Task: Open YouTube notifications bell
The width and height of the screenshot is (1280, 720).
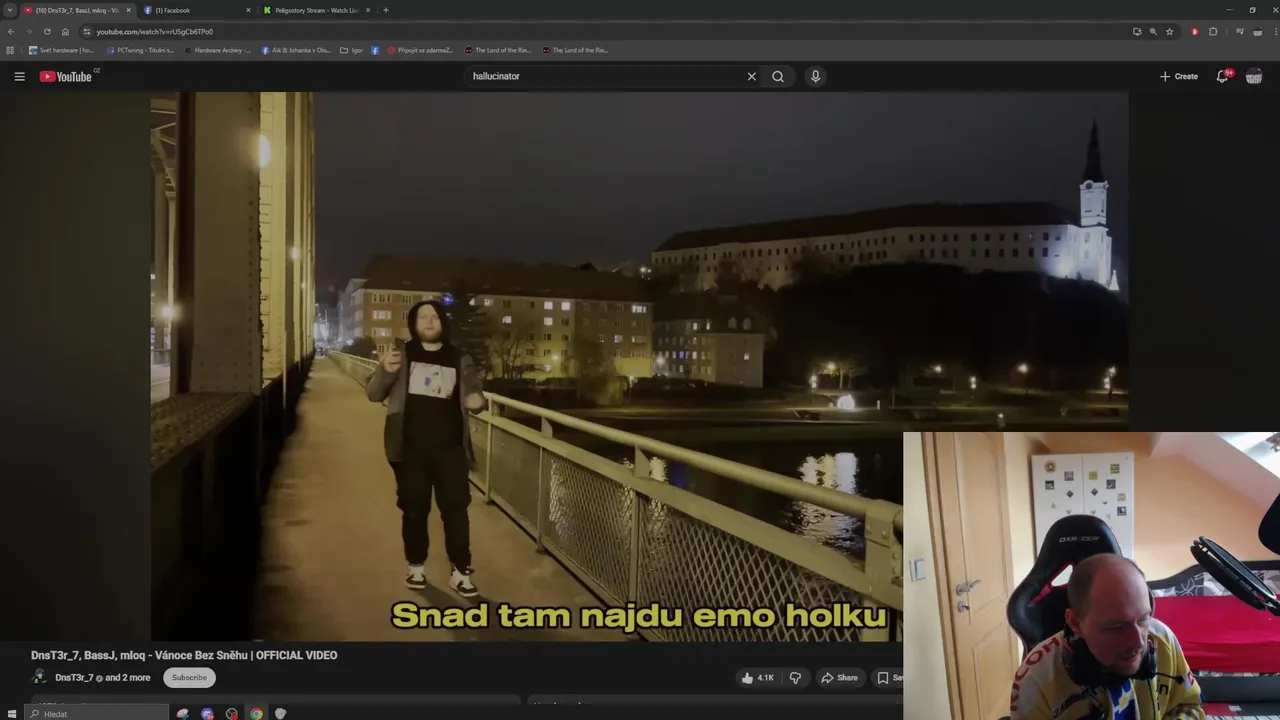Action: coord(1222,76)
